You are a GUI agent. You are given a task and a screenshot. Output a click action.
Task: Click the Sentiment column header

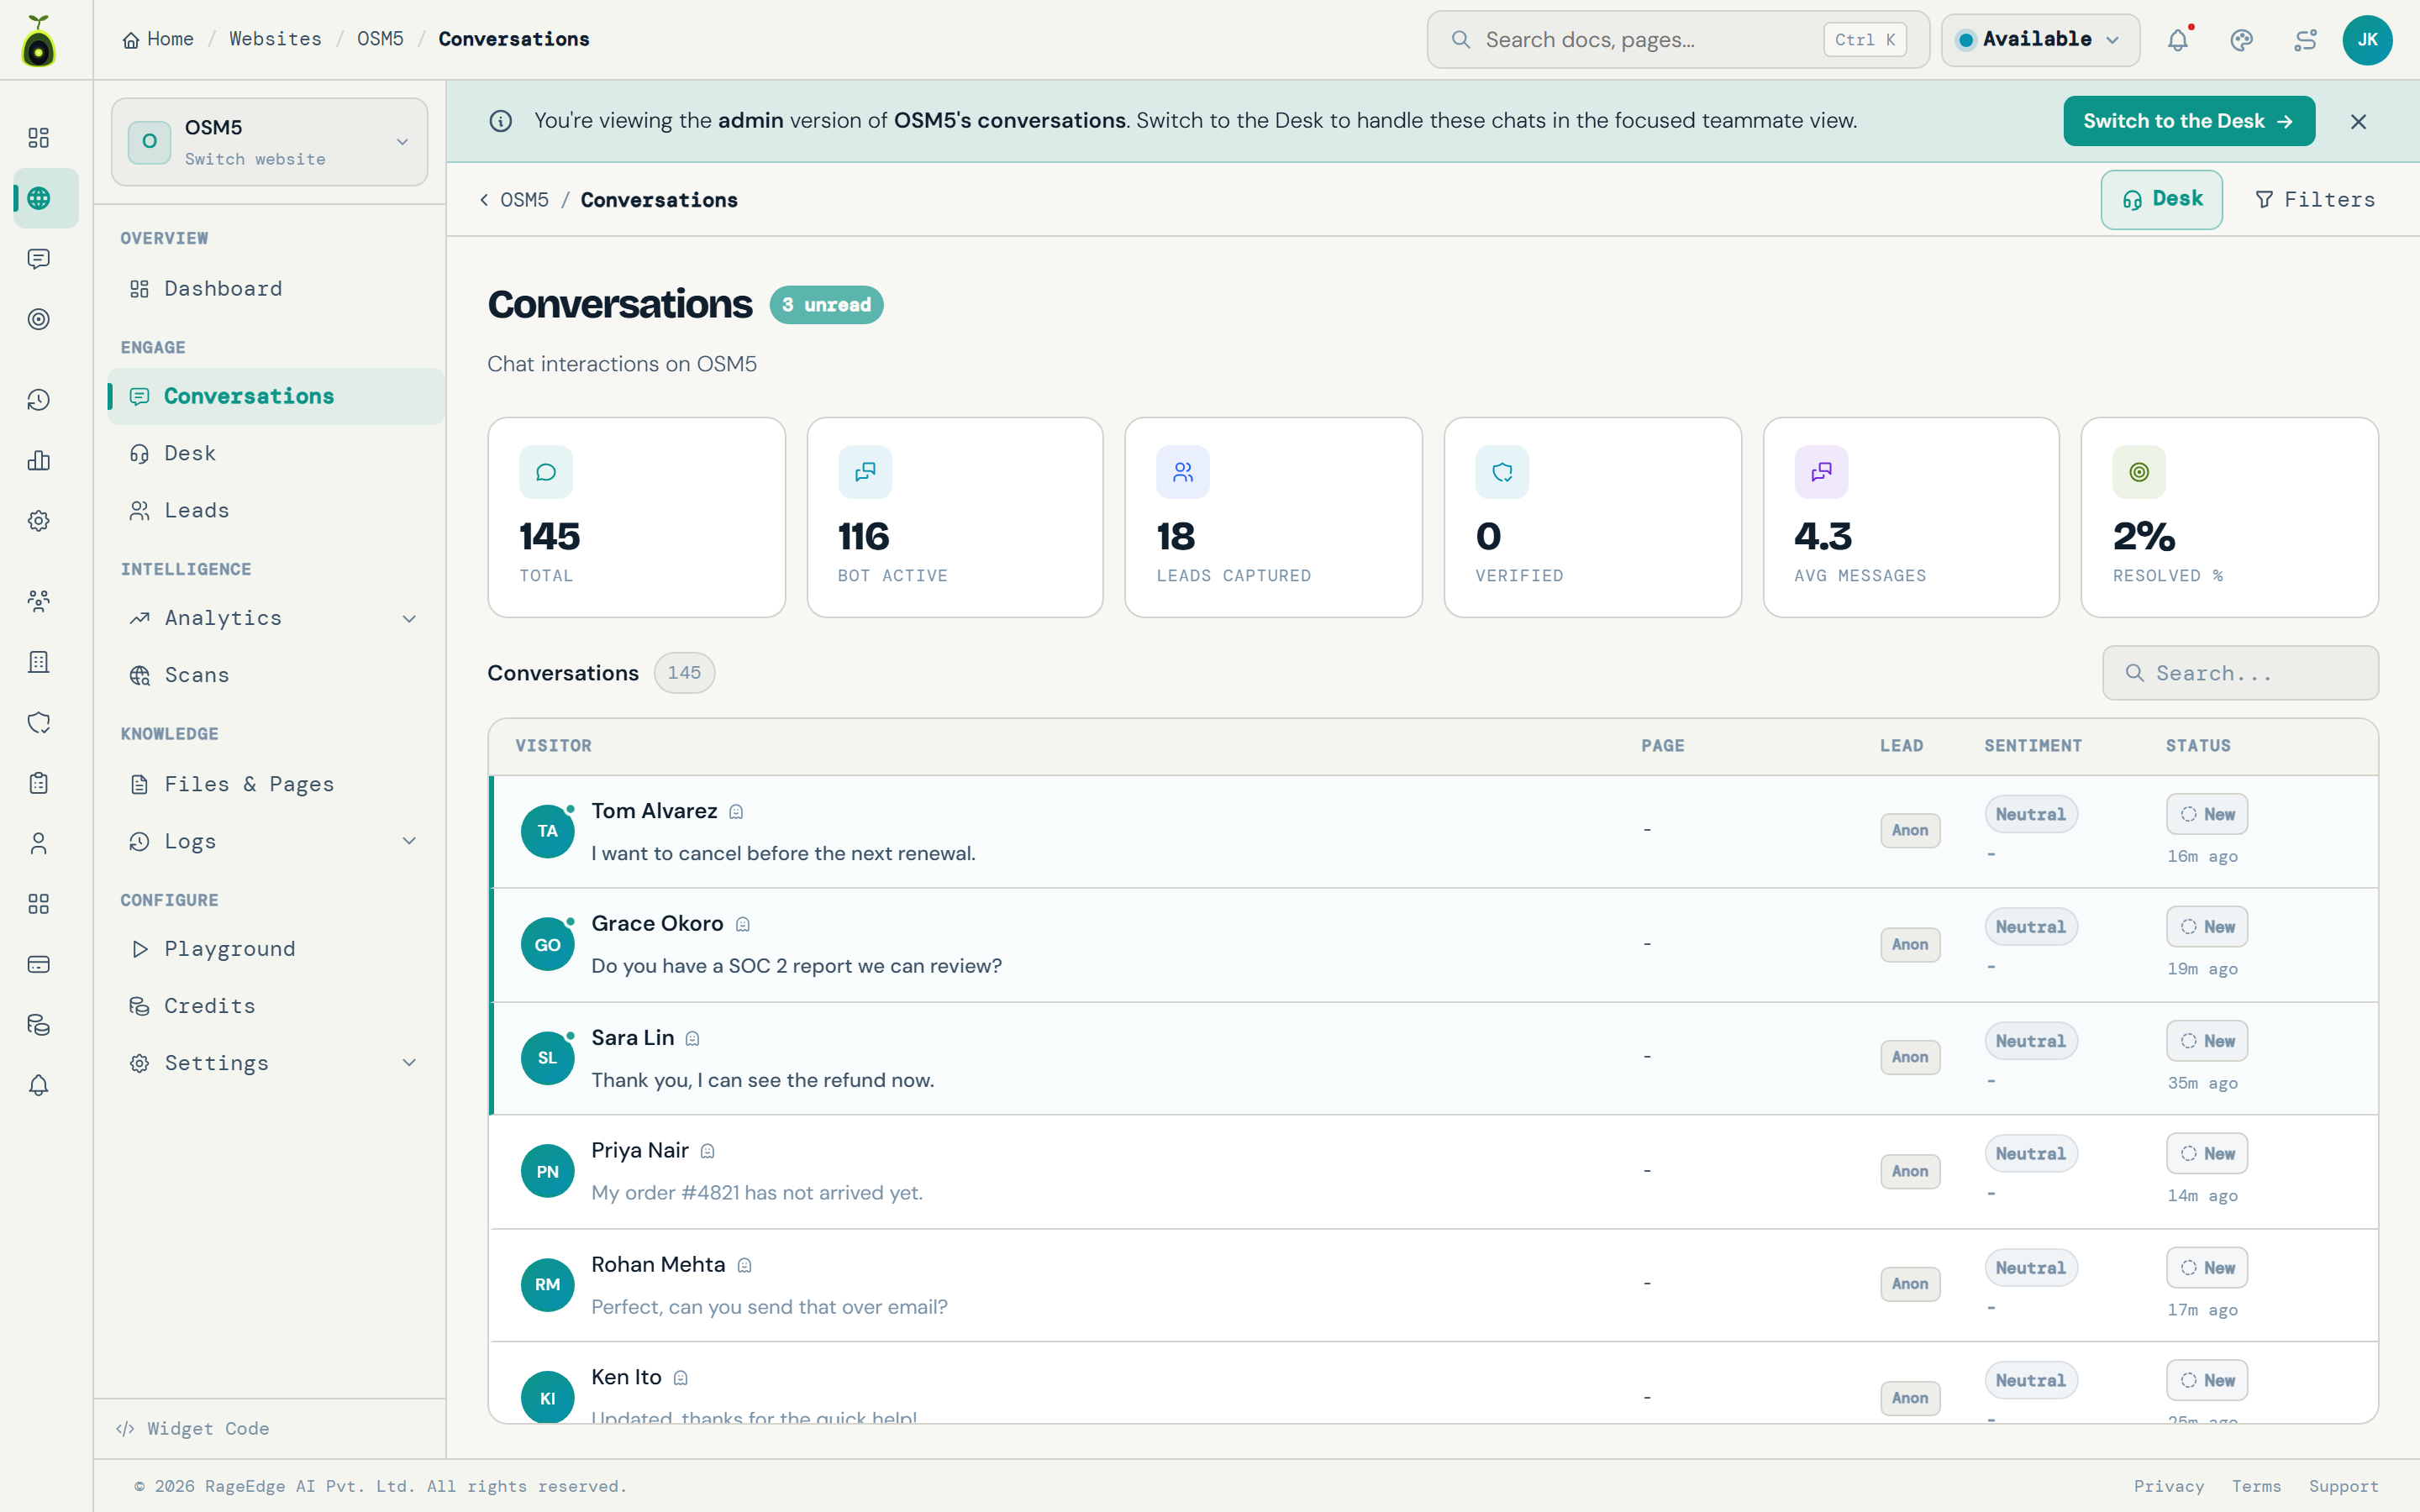2033,746
